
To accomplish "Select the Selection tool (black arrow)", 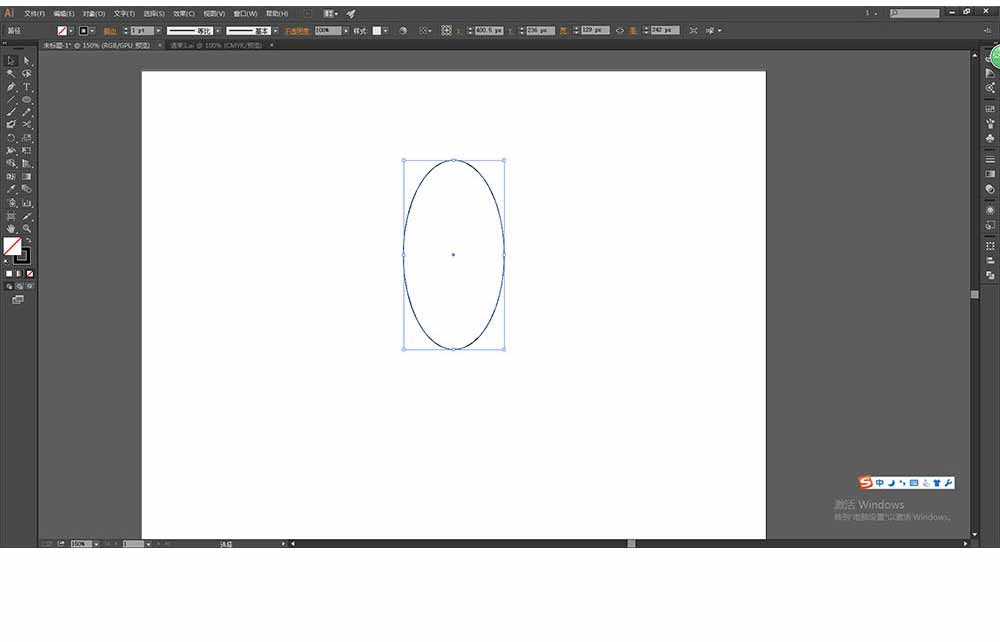I will 11,61.
